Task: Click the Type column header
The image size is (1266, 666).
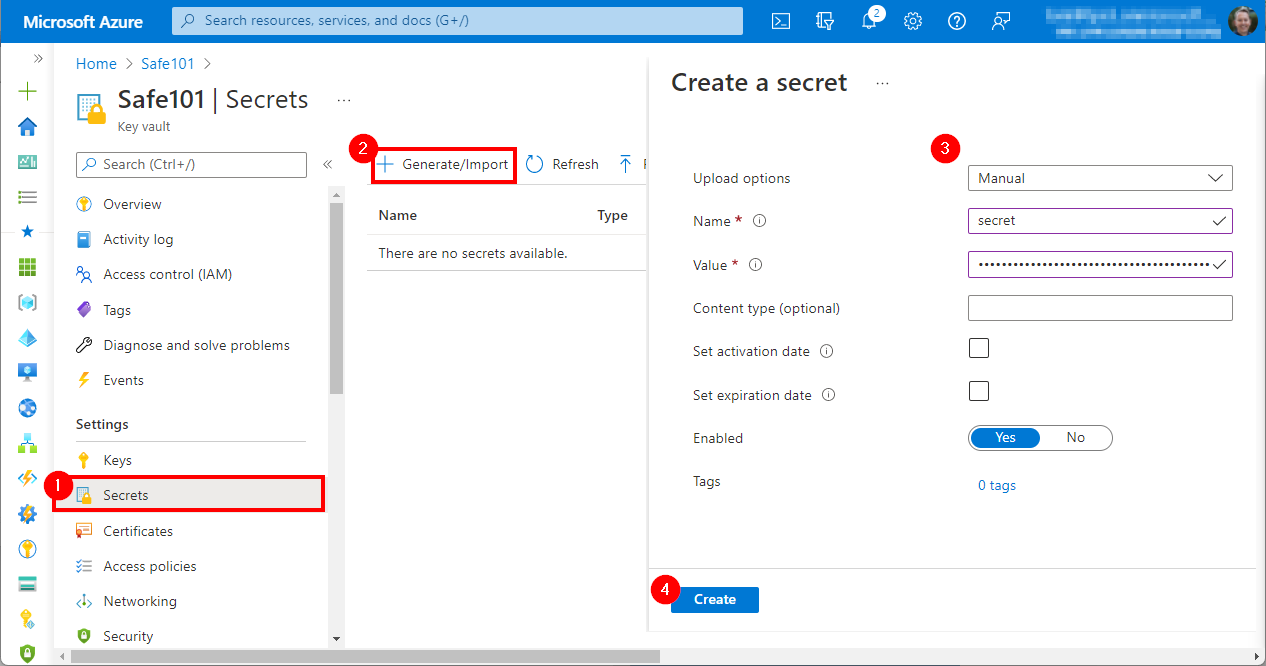Action: click(612, 215)
